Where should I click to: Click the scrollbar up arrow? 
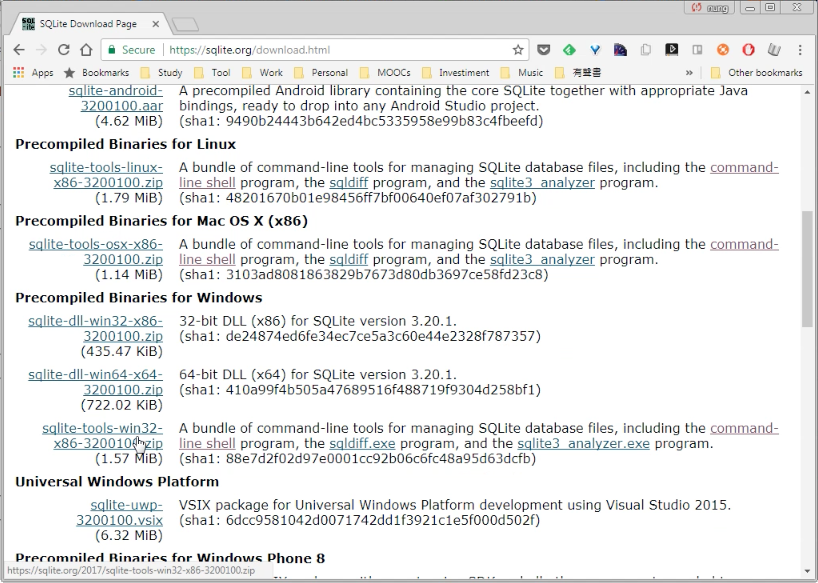[807, 92]
